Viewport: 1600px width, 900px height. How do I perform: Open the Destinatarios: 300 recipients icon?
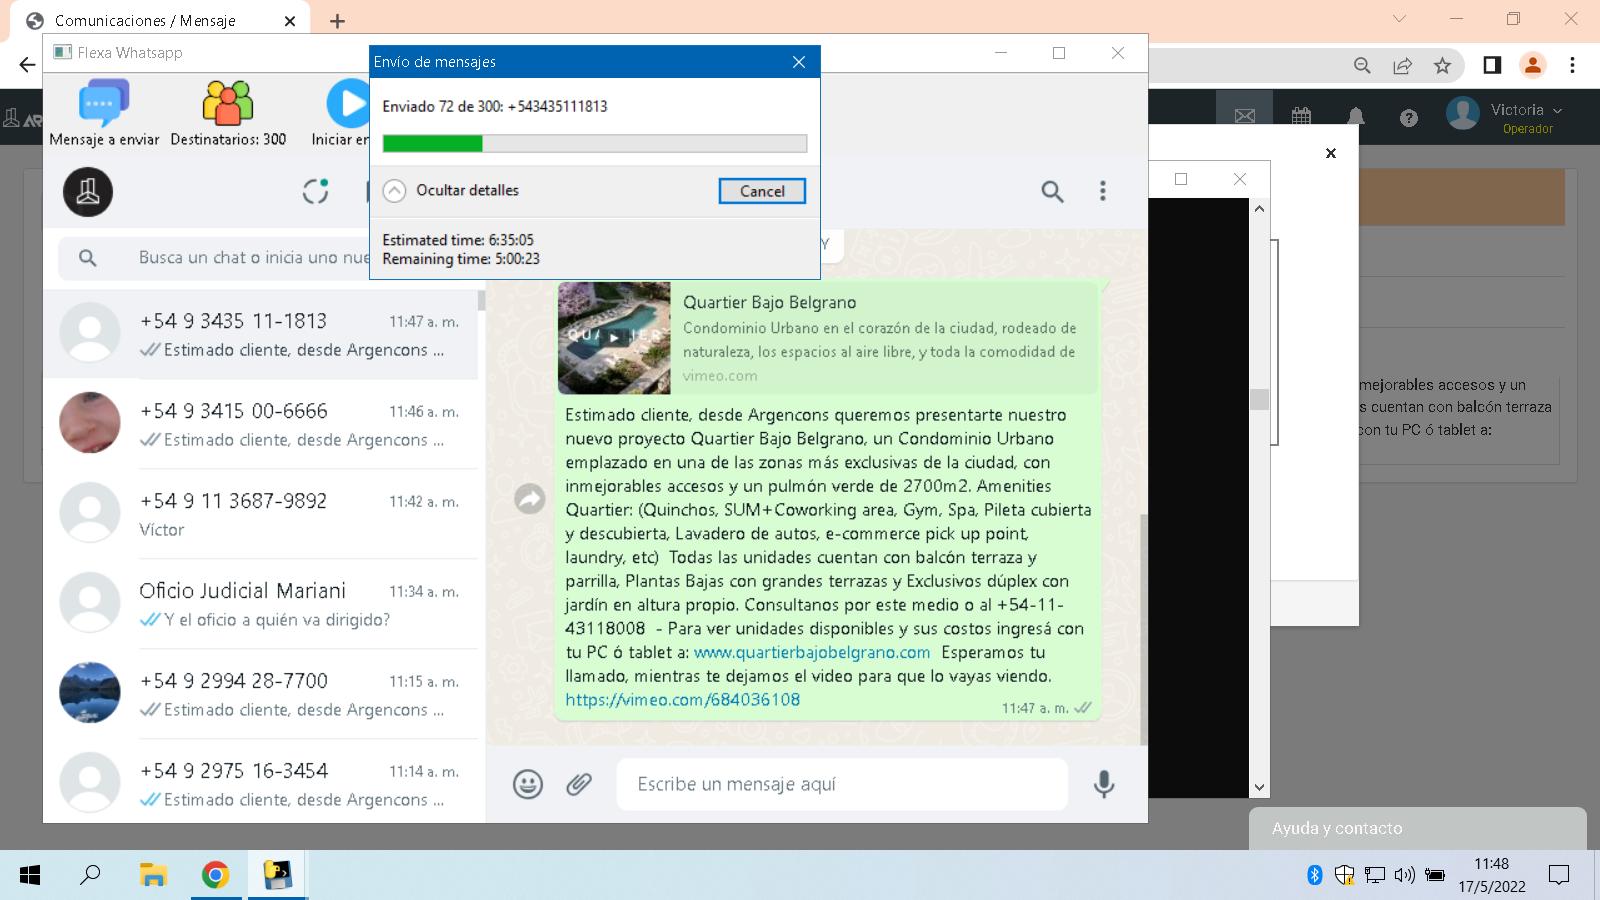click(x=228, y=104)
